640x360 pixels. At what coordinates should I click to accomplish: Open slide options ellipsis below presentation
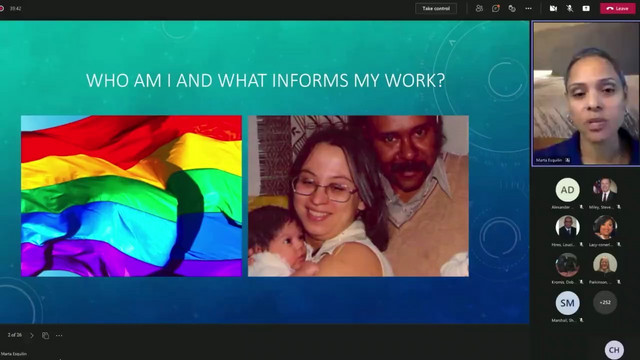tap(59, 335)
